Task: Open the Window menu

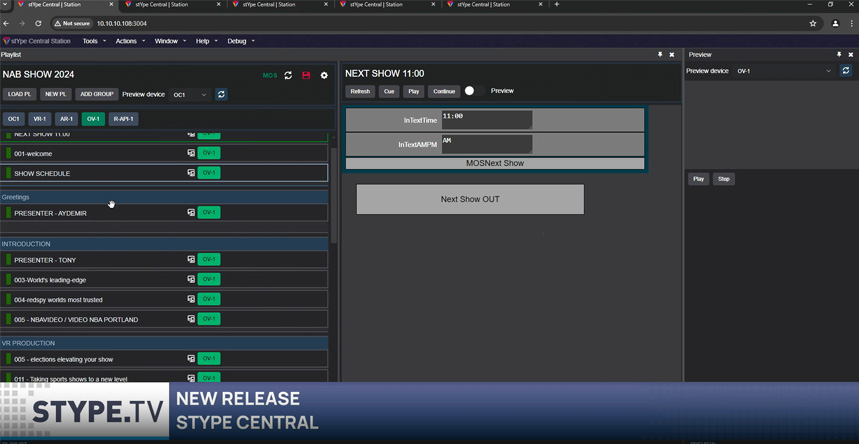Action: [170, 41]
